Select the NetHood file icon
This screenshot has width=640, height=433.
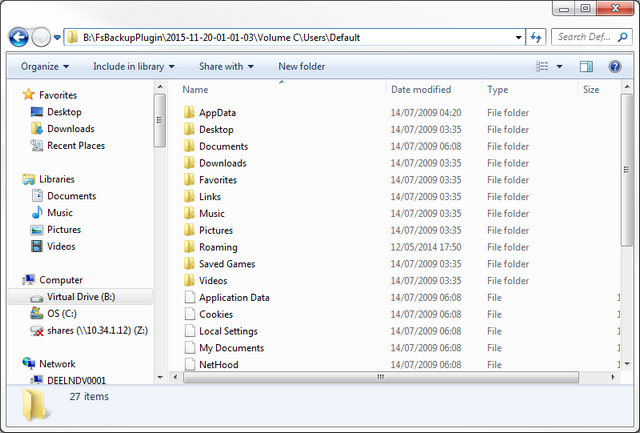click(189, 364)
